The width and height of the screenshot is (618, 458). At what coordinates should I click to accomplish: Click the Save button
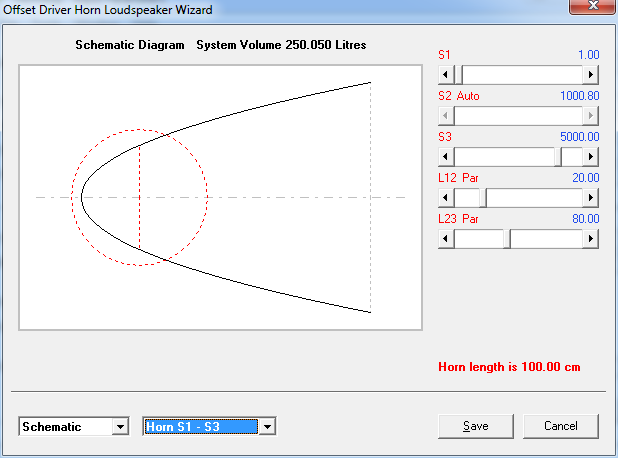(476, 426)
